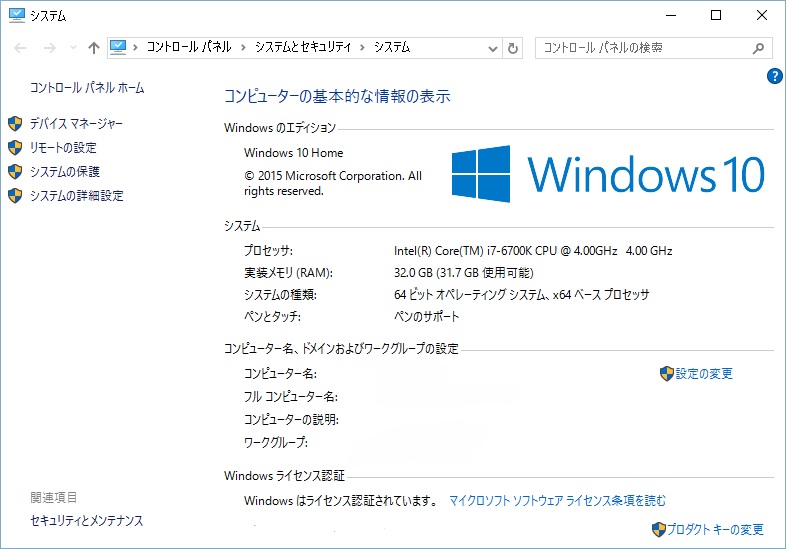Click the i7-6700K processor value text
Screen dimensions: 786x549
point(533,251)
